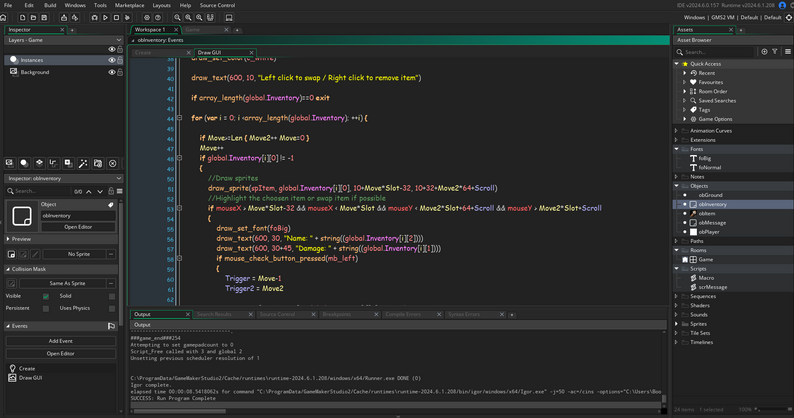Zoom in workspace with magnifier plus icon
Image resolution: width=794 pixels, height=418 pixels.
[199, 17]
